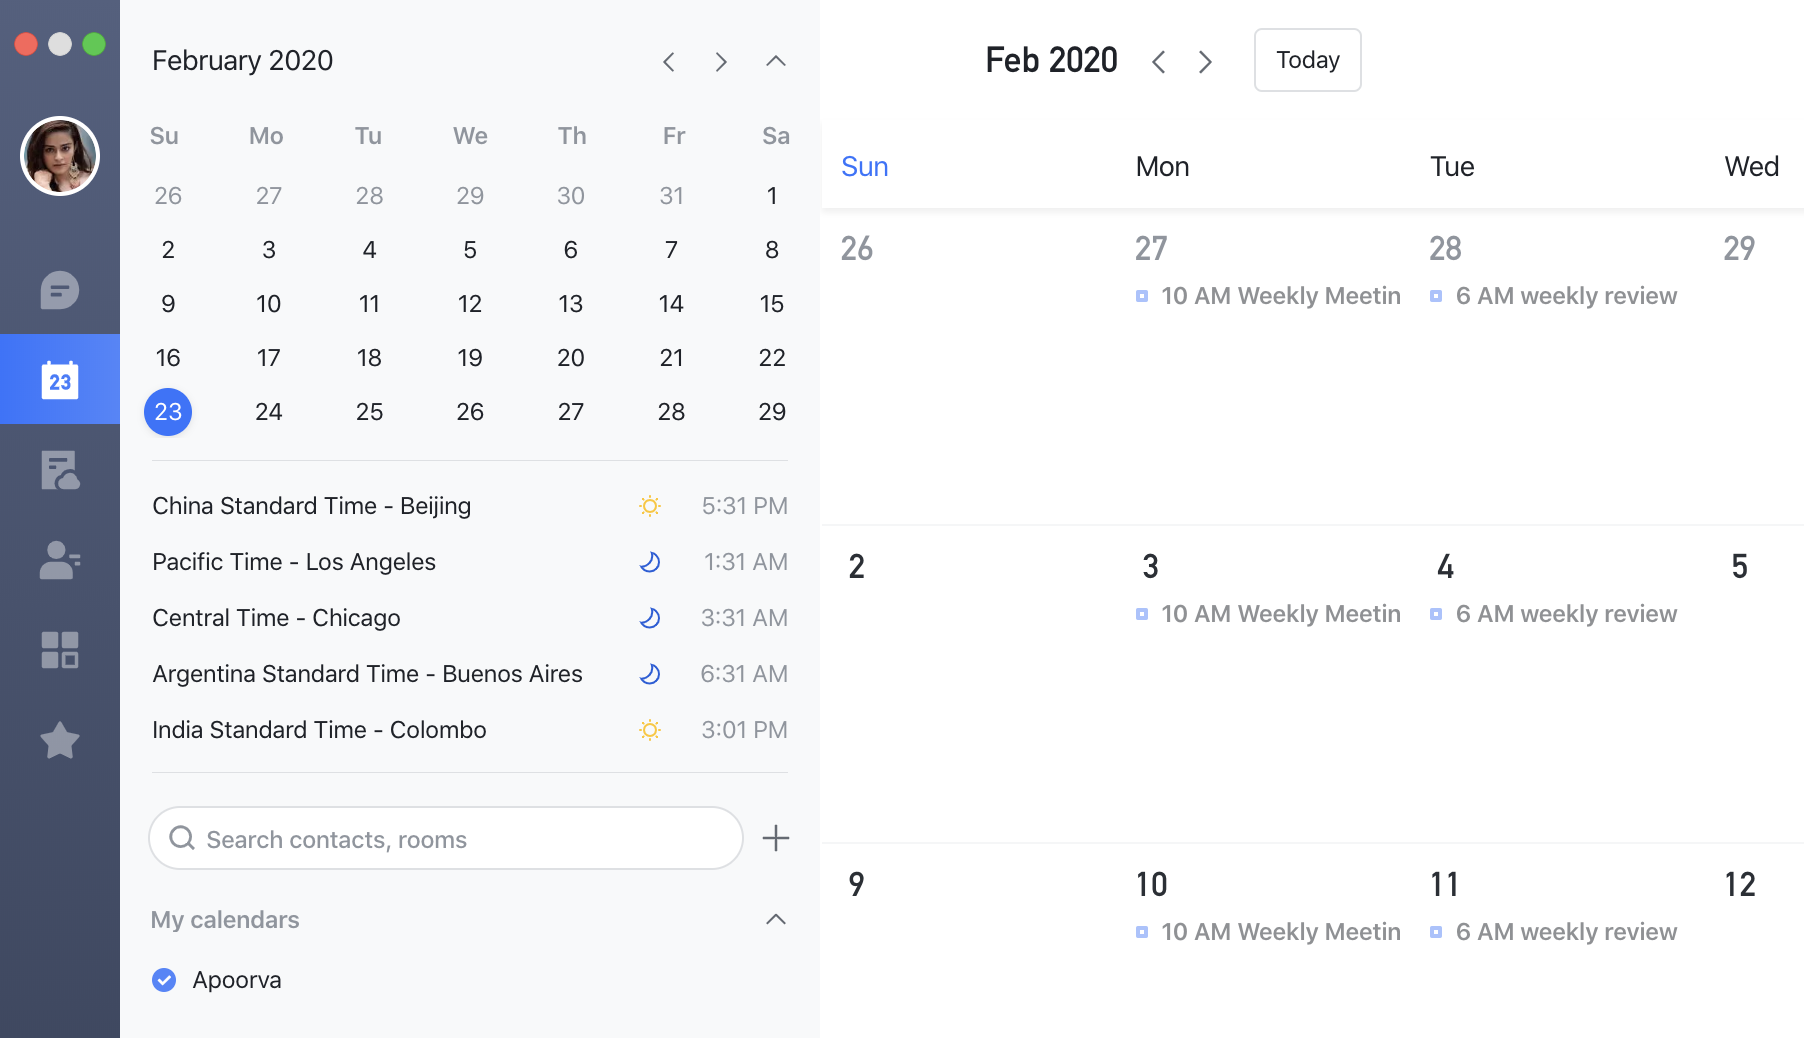Toggle the Apoorva calendar checkbox
The width and height of the screenshot is (1804, 1038).
pos(164,980)
